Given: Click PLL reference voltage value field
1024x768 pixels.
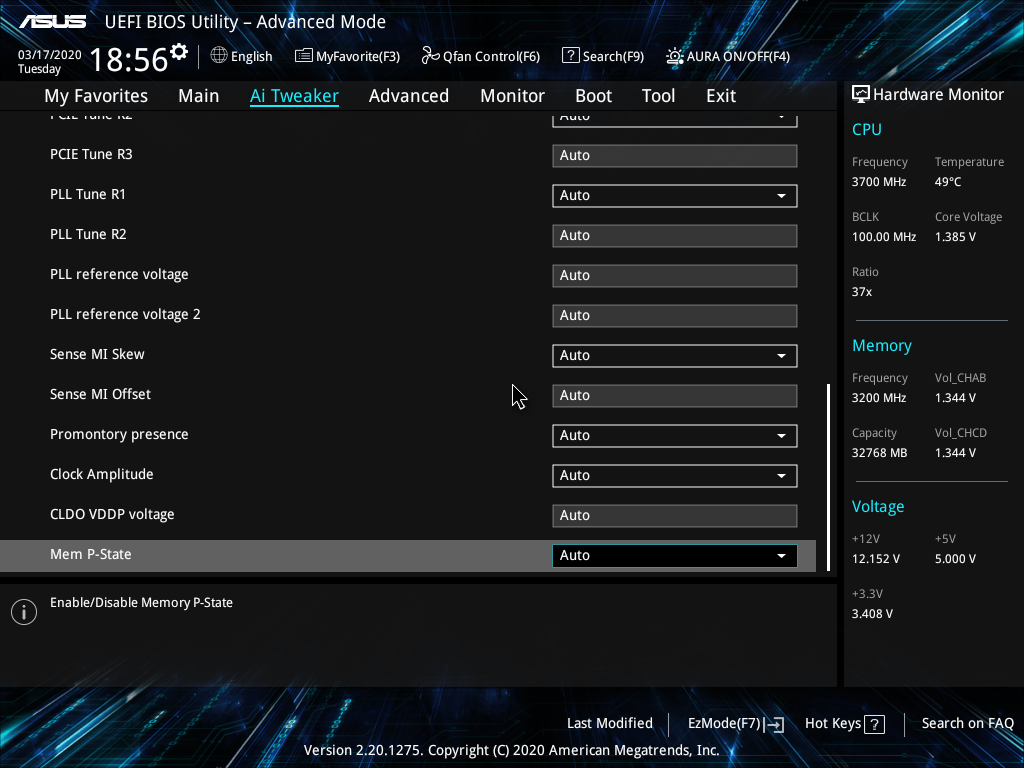Looking at the screenshot, I should click(x=675, y=276).
